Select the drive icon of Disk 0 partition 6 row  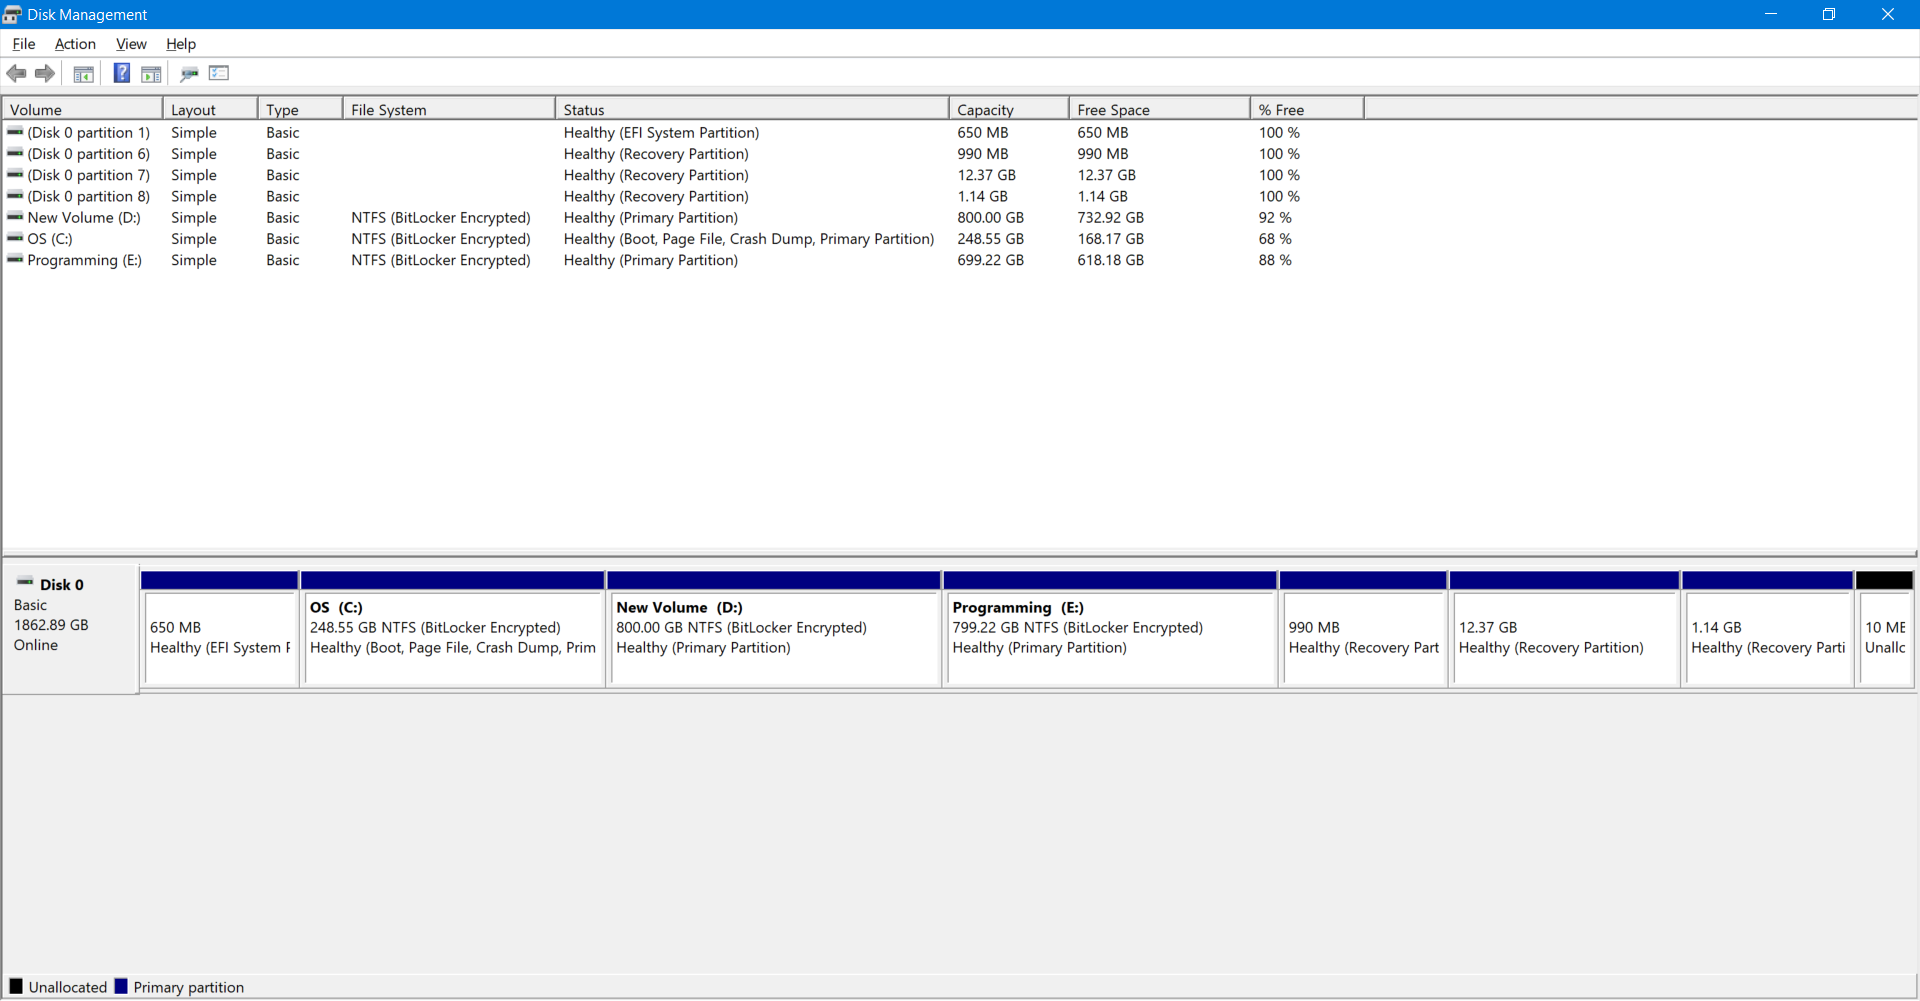tap(15, 153)
